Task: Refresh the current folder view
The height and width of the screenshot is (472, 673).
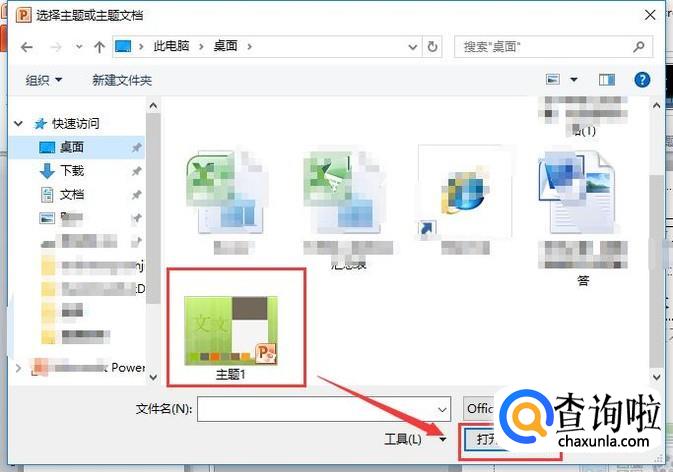Action: [x=432, y=47]
